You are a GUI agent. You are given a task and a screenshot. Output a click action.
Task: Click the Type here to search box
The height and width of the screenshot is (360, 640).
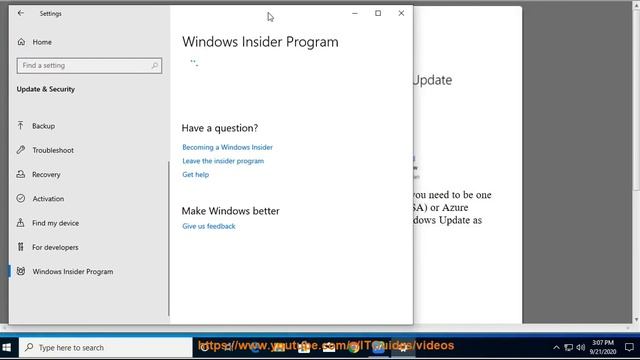pyautogui.click(x=106, y=348)
